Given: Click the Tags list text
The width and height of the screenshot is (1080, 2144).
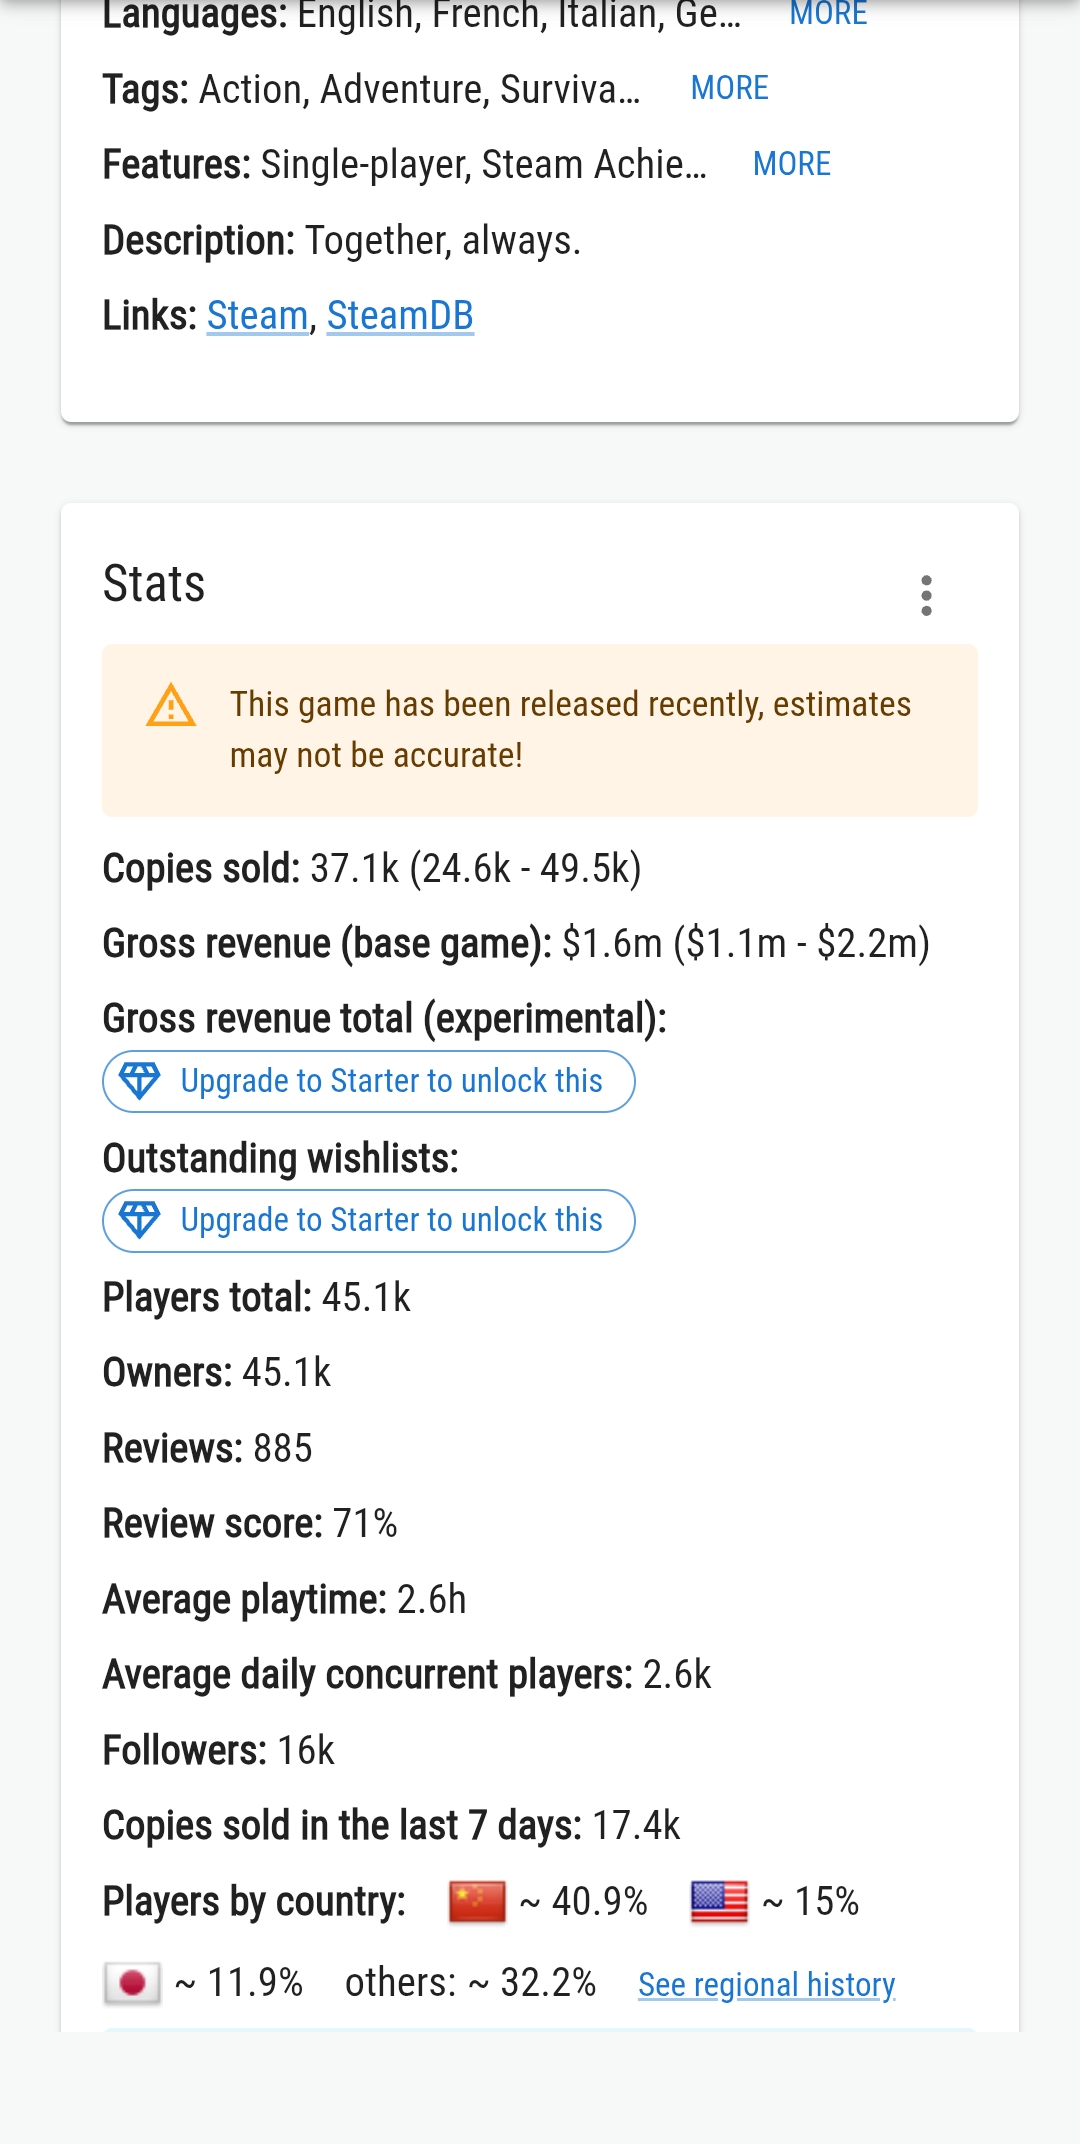Looking at the screenshot, I should click(x=420, y=89).
